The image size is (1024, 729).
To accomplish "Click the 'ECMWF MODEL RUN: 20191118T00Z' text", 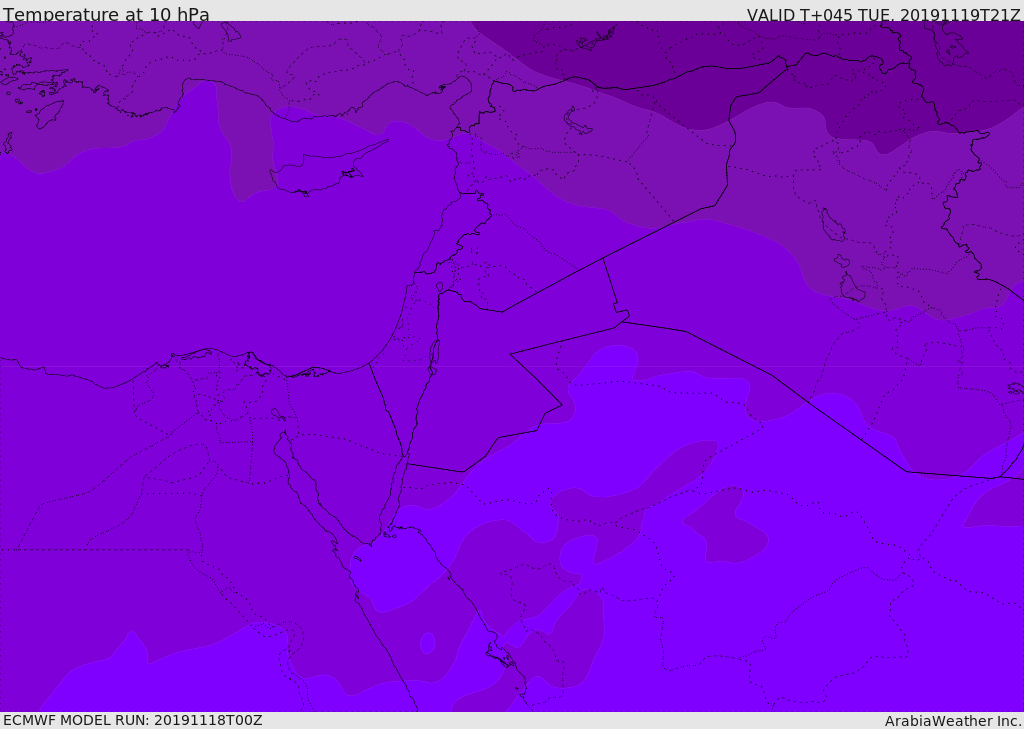I will point(133,720).
